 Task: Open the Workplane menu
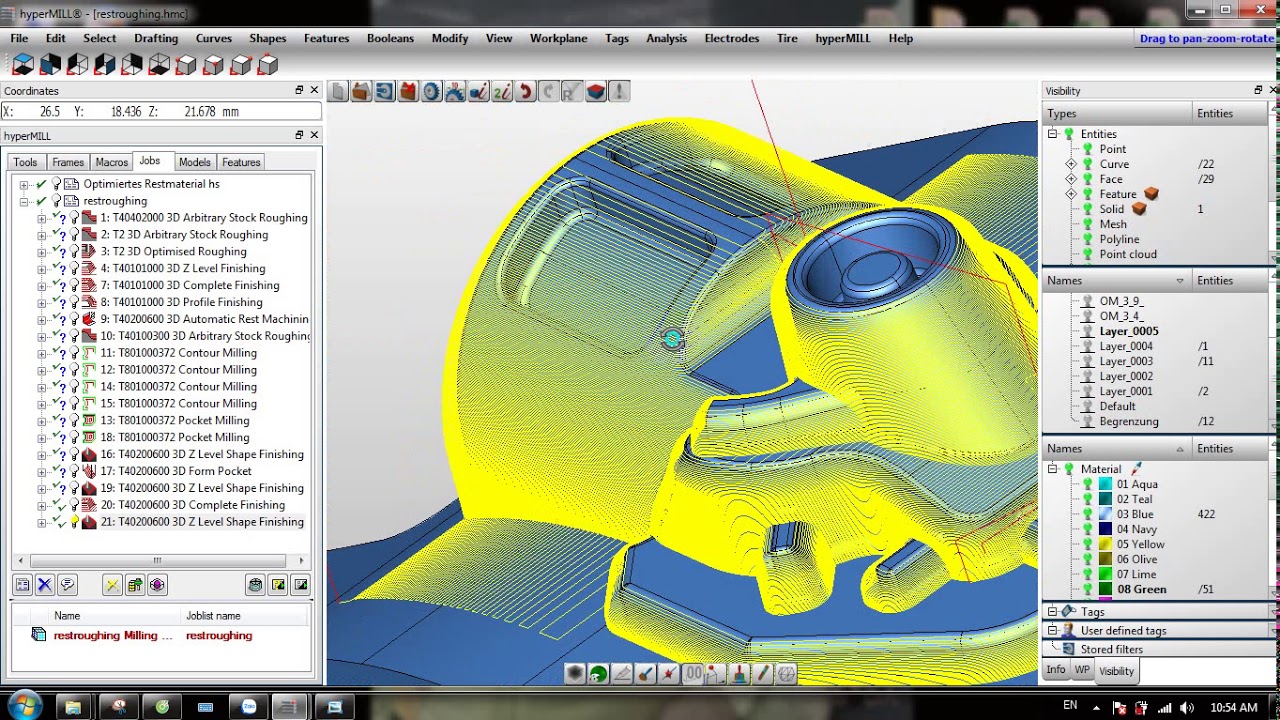coord(559,38)
